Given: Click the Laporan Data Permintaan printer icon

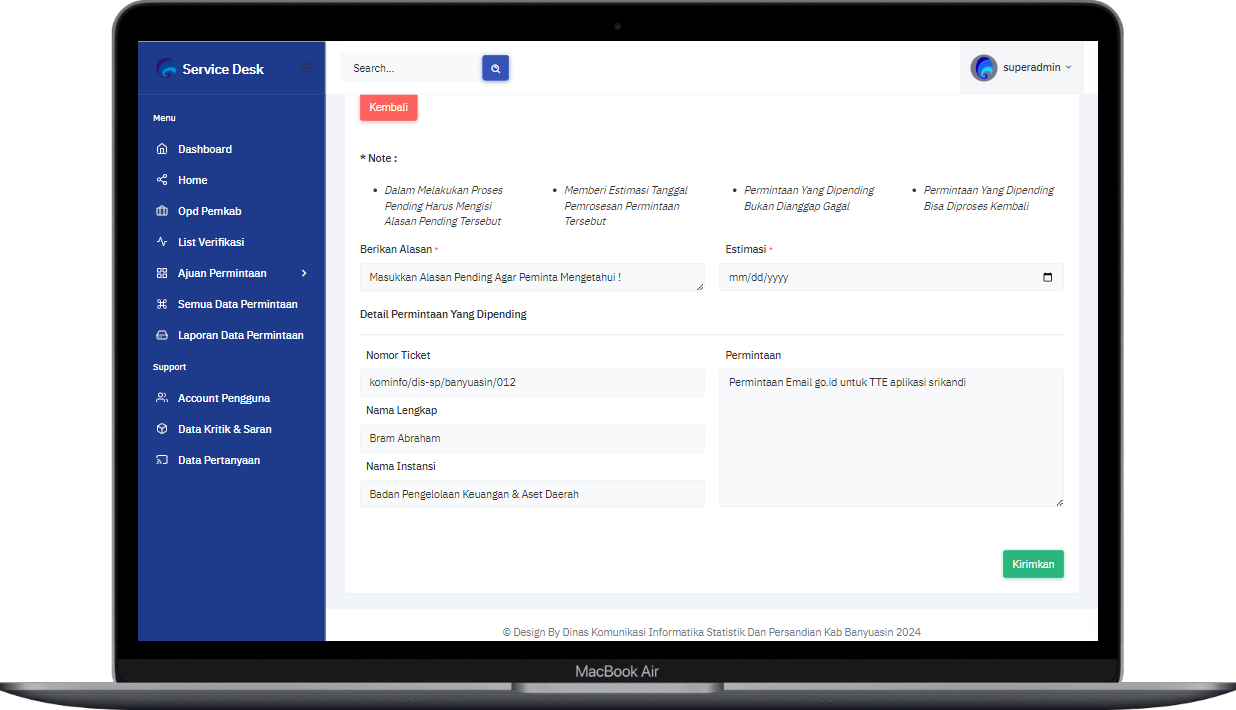Looking at the screenshot, I should click(x=162, y=335).
